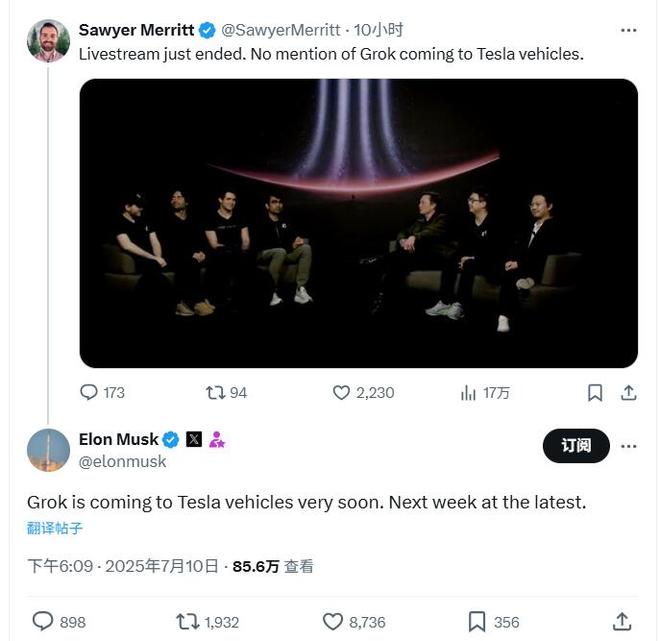Repost Sawyer Merritt's livestream post
Image resolution: width=660 pixels, height=641 pixels.
coord(215,393)
